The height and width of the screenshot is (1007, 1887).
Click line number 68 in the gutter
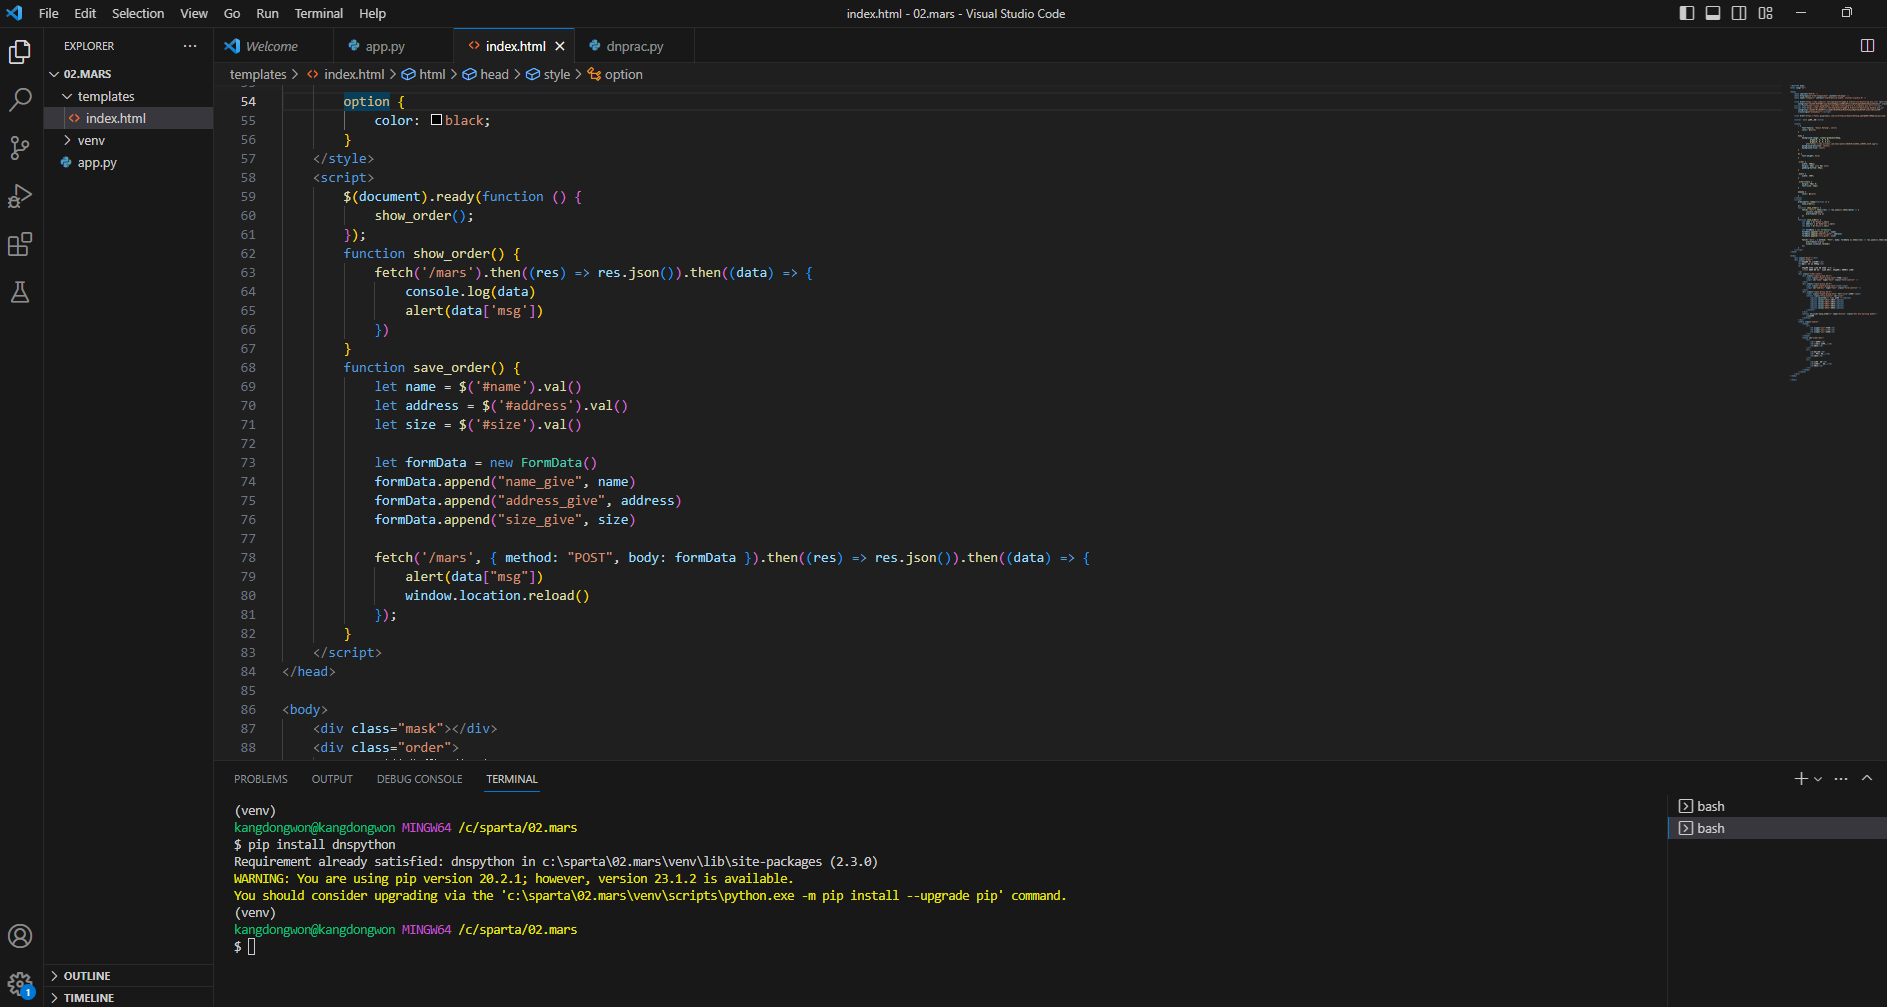click(x=248, y=368)
